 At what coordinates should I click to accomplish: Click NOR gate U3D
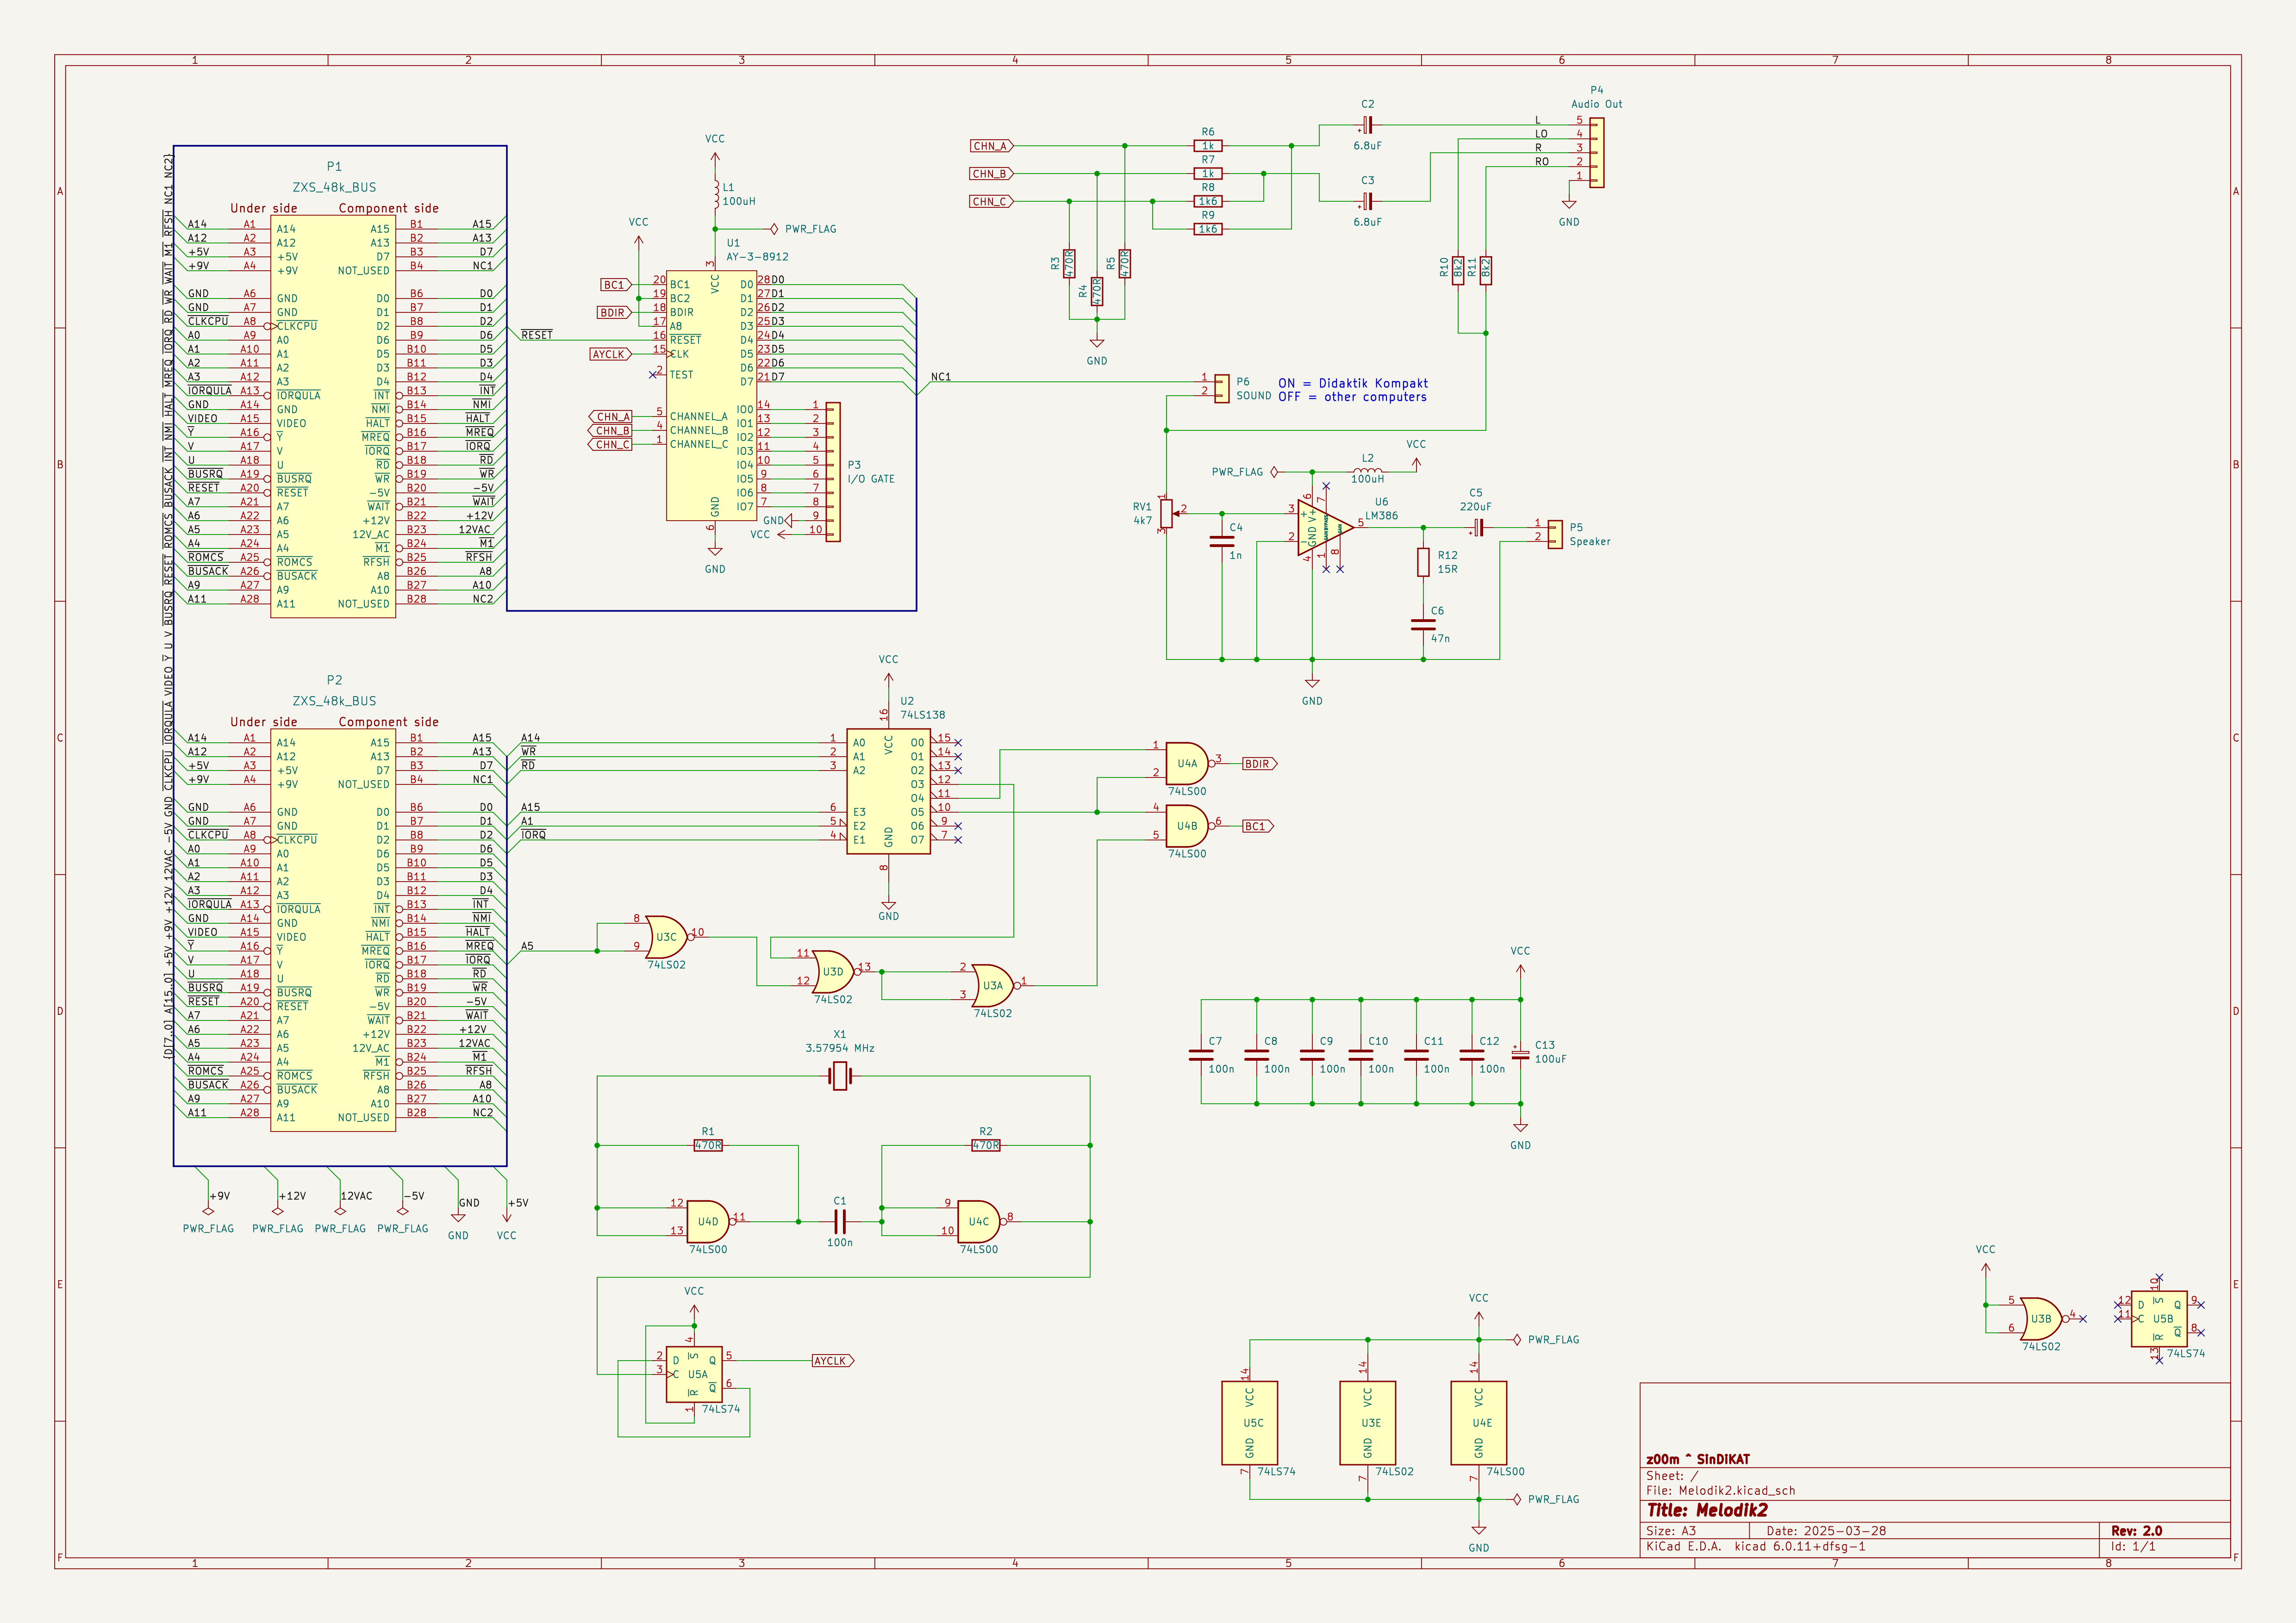pyautogui.click(x=833, y=971)
